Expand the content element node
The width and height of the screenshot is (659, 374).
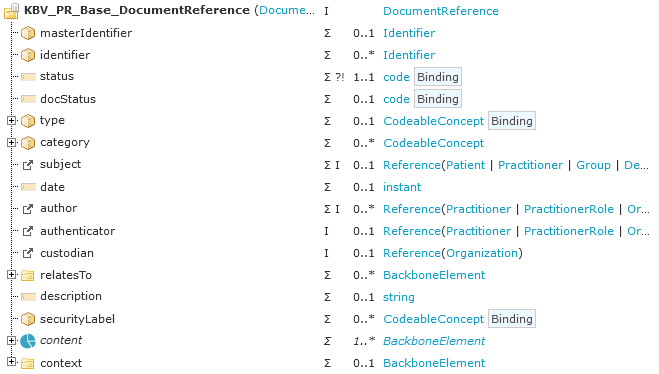point(11,340)
